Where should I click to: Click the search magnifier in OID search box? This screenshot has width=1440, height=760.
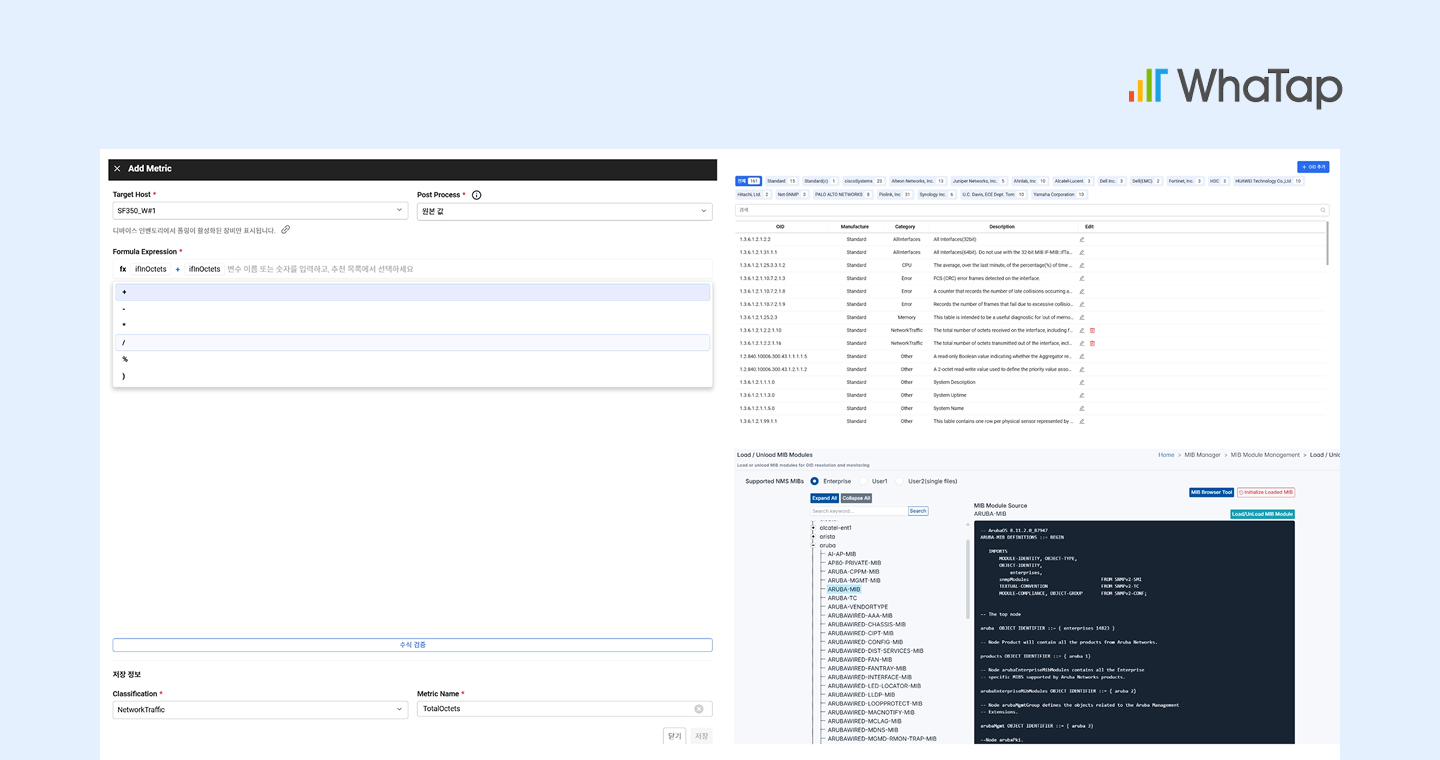coord(1323,210)
